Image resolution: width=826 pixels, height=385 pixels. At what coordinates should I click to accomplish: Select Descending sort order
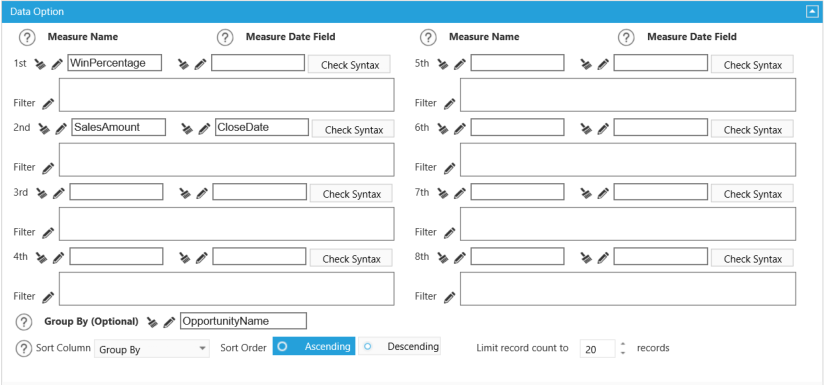pos(399,347)
